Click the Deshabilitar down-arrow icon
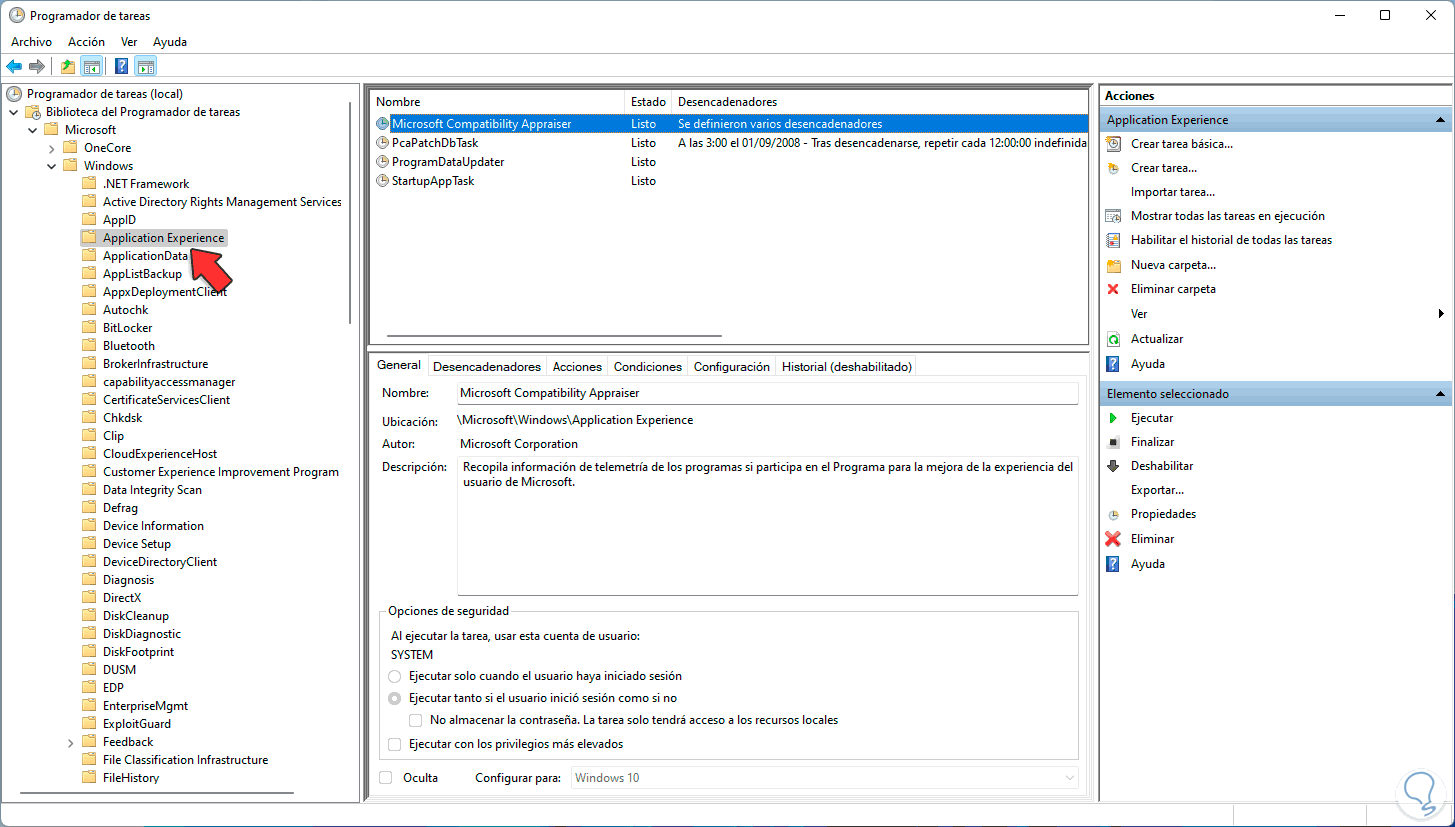This screenshot has width=1455, height=827. click(x=1113, y=466)
